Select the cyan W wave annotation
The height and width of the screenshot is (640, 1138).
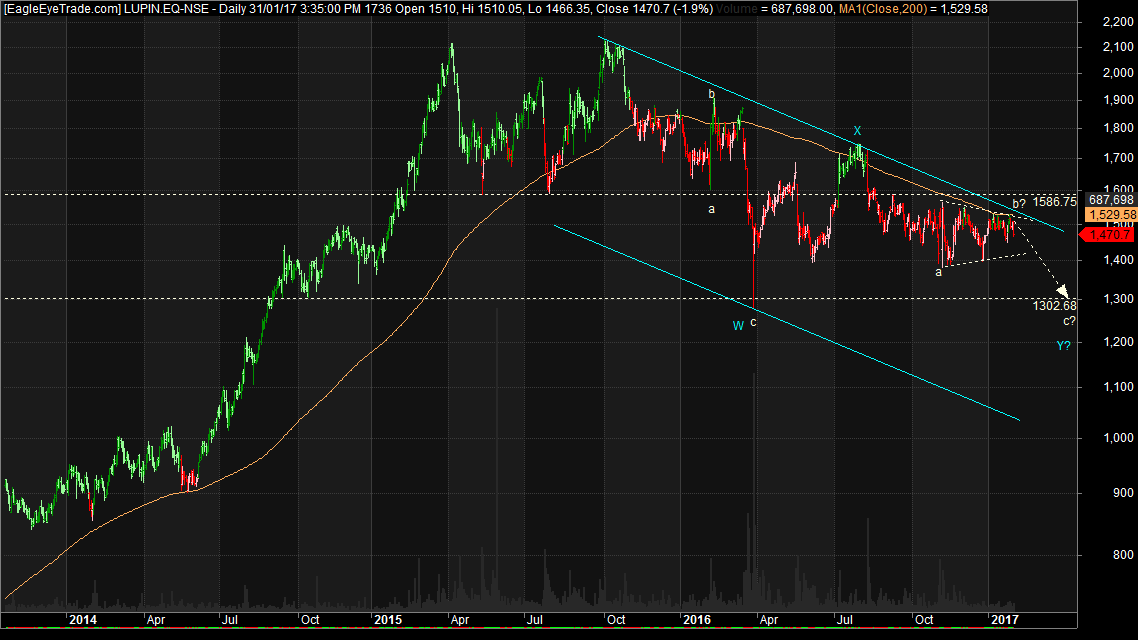coord(736,325)
